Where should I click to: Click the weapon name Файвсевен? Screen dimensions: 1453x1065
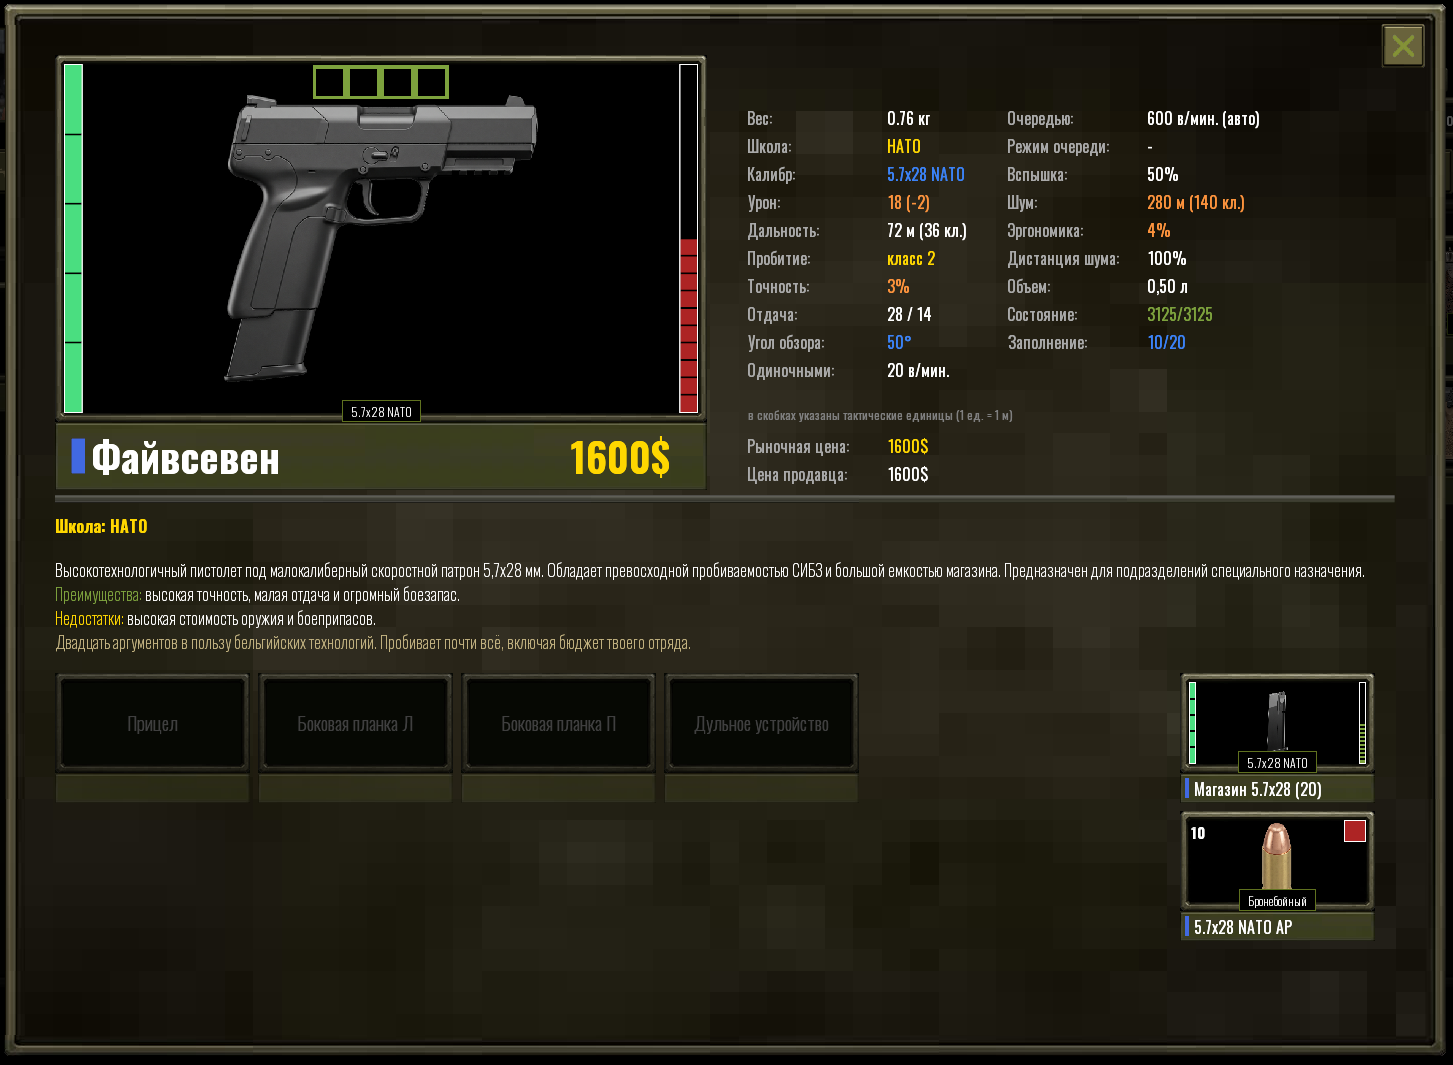(x=185, y=458)
